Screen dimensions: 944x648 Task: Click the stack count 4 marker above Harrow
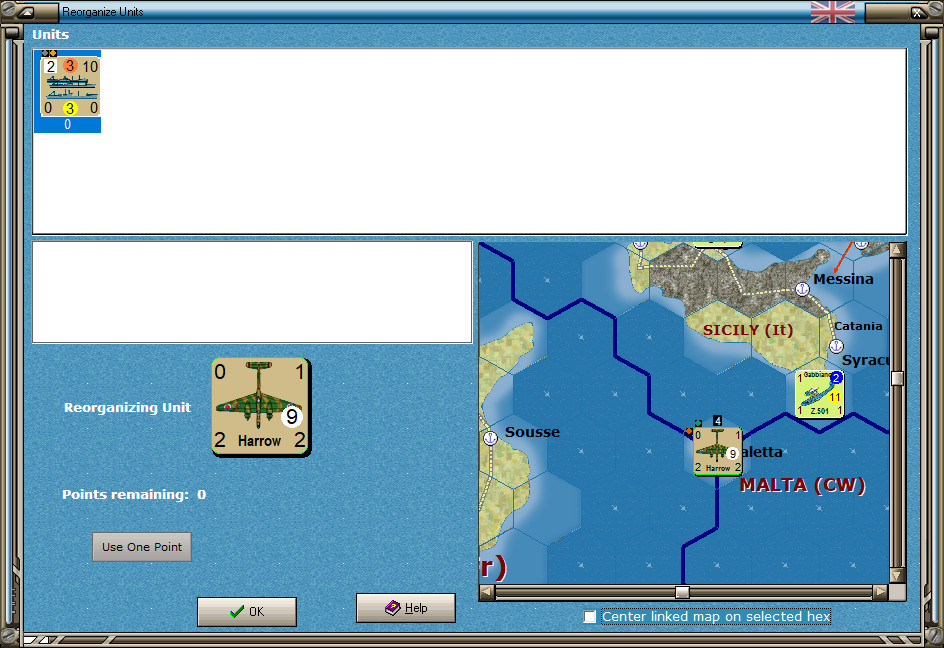[x=717, y=420]
